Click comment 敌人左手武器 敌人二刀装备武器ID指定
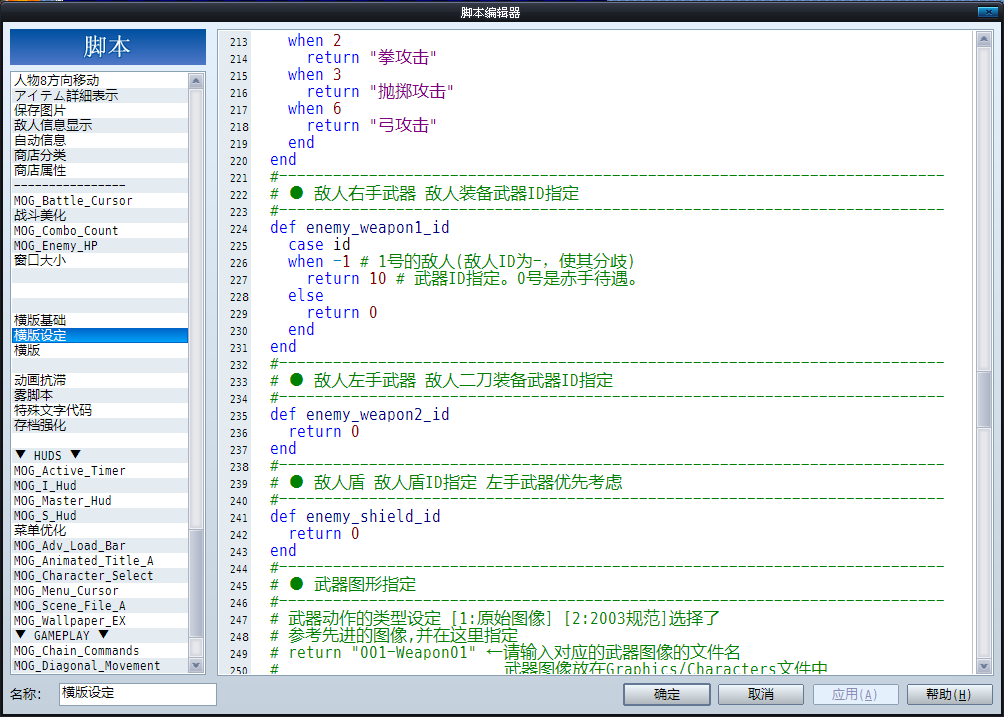The width and height of the screenshot is (1004, 717). (x=441, y=380)
